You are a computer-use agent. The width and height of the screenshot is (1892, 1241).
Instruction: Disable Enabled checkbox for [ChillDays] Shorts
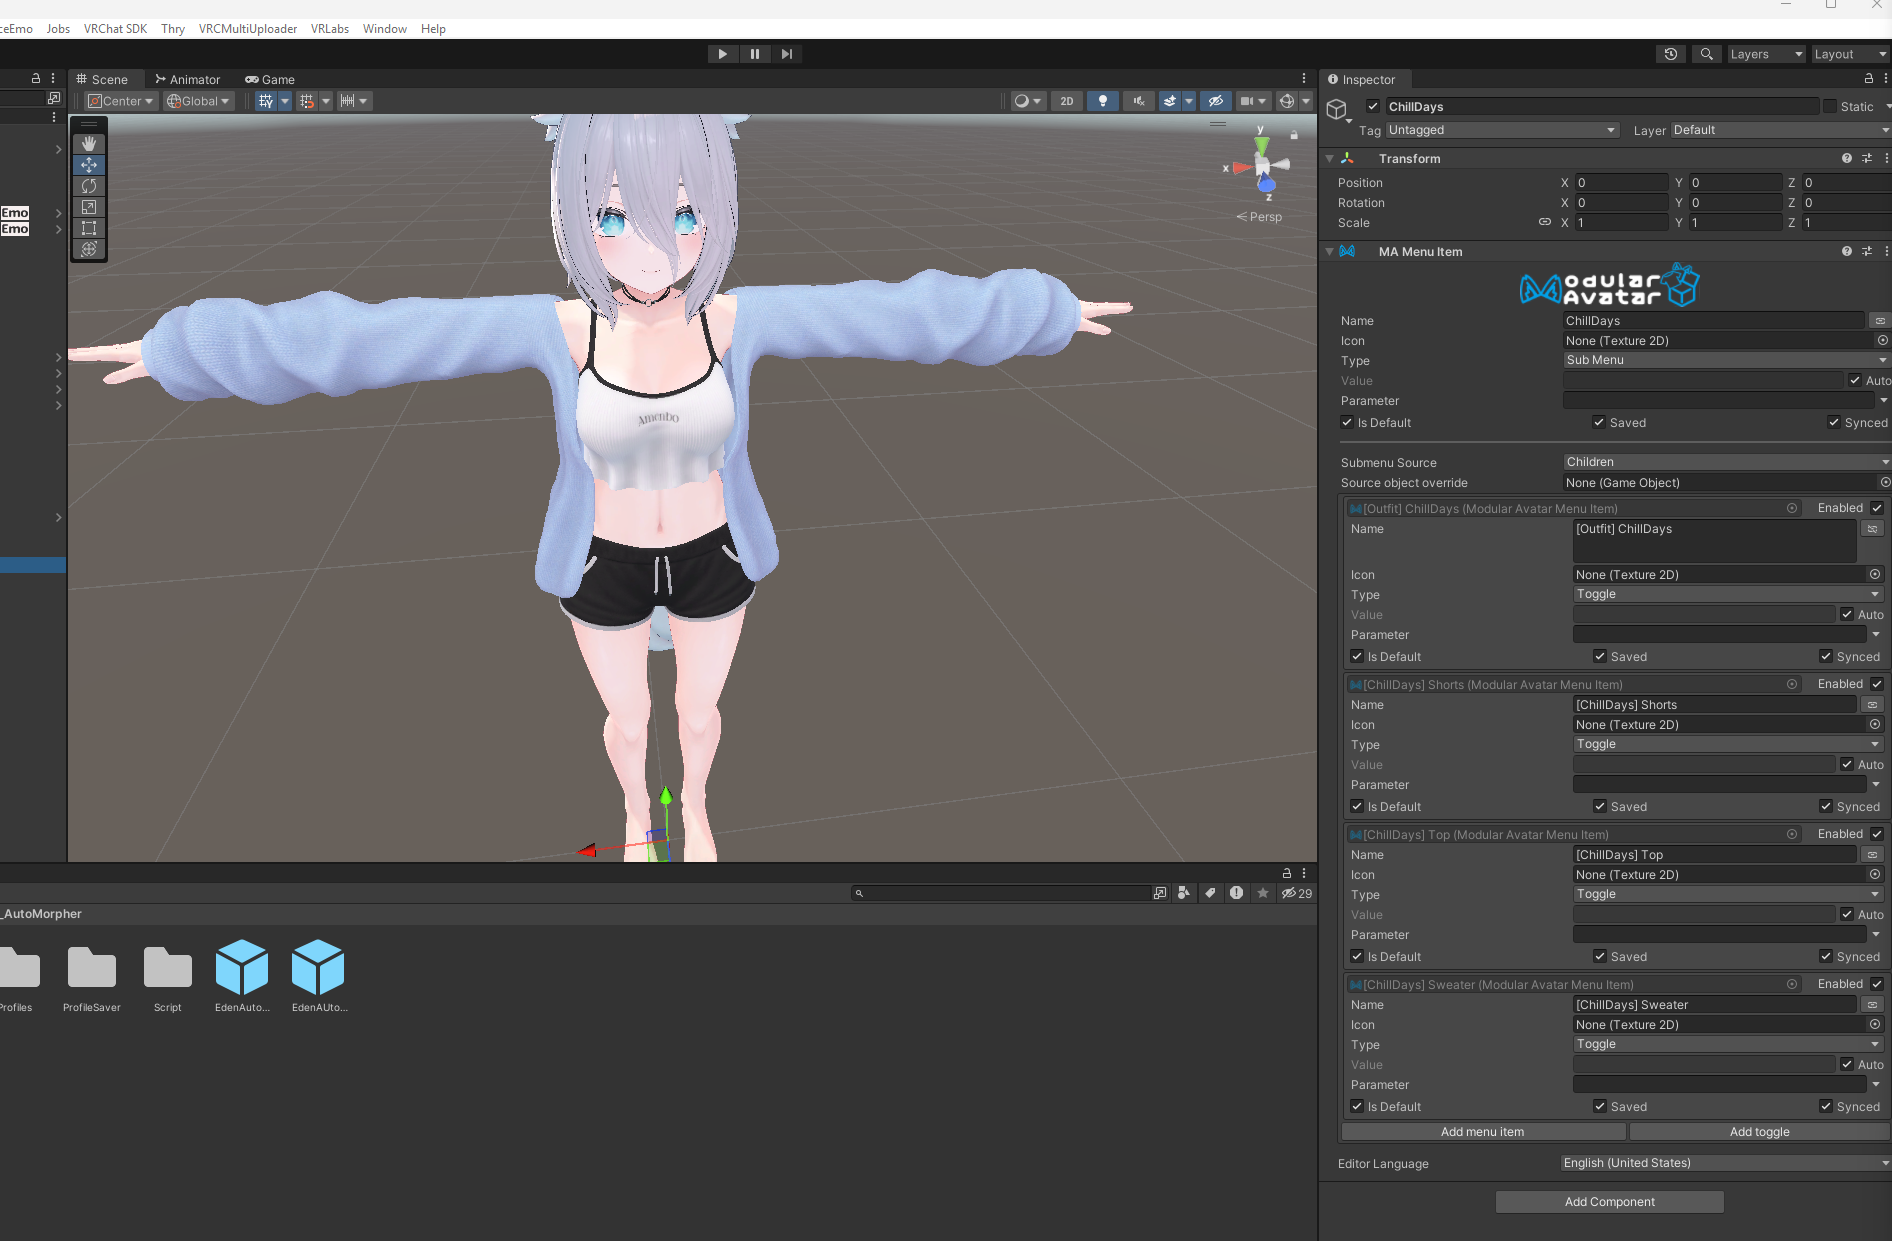1877,684
